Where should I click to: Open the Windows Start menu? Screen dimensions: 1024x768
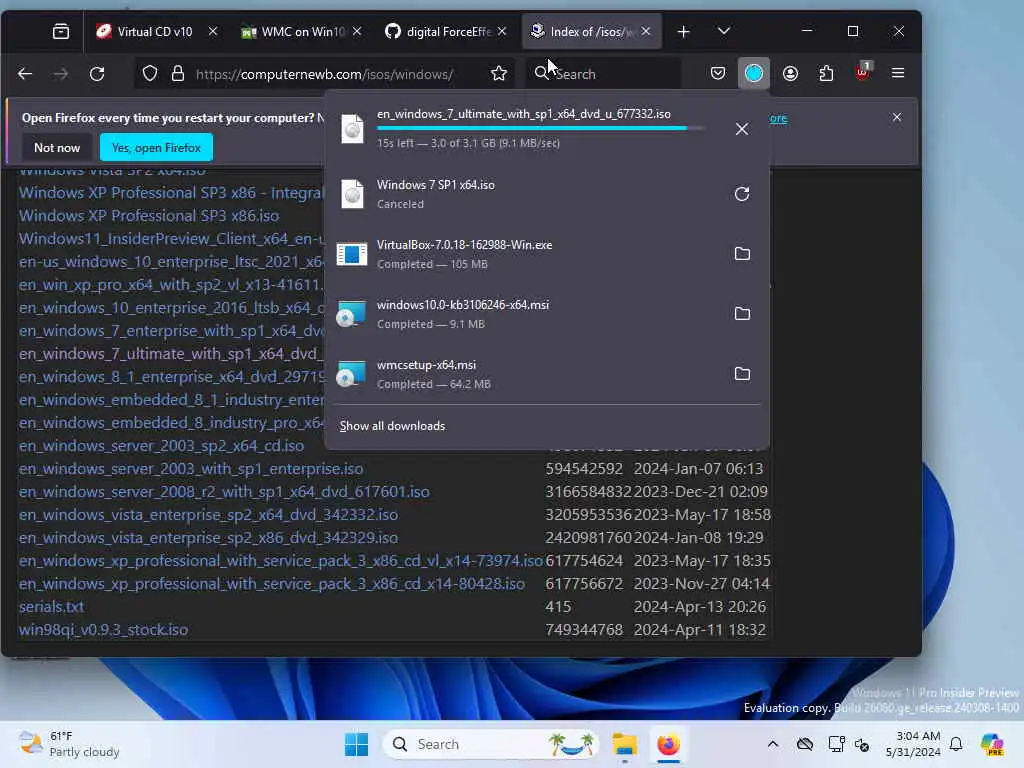(357, 744)
